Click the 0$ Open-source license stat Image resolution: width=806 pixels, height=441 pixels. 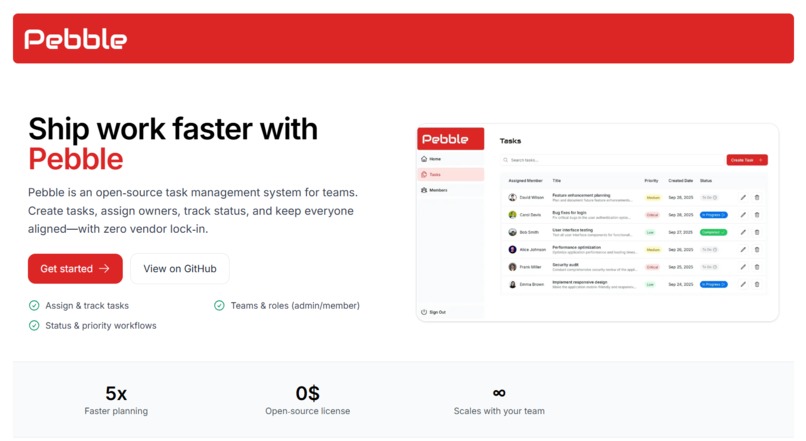(x=307, y=401)
